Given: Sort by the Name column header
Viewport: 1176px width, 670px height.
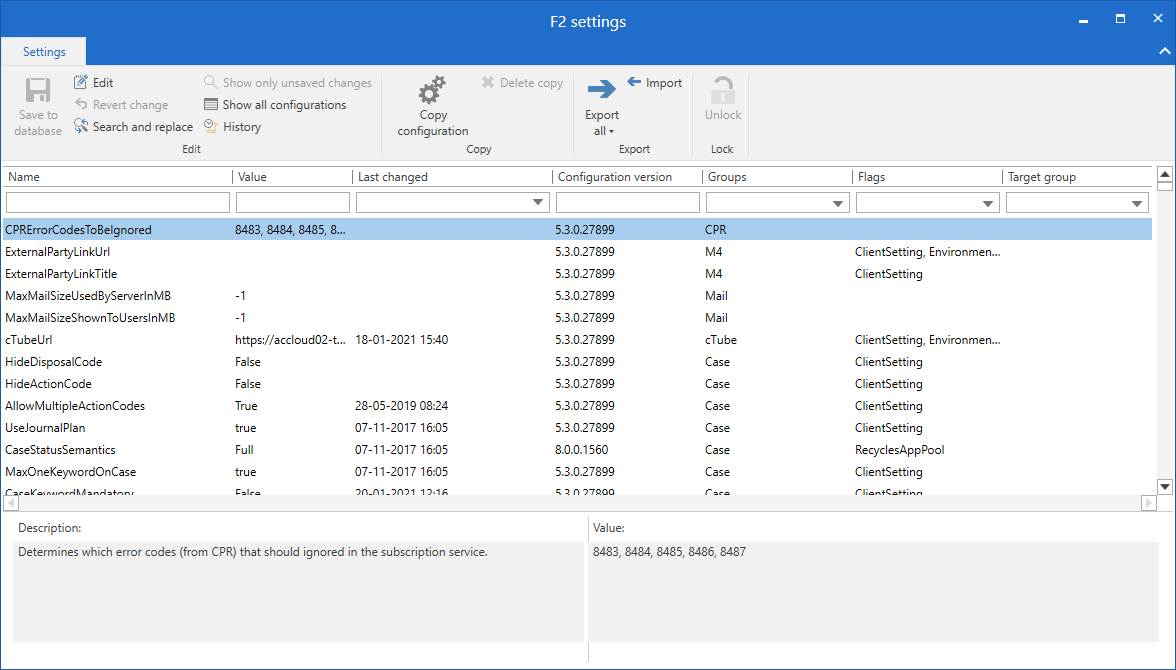Looking at the screenshot, I should 24,177.
